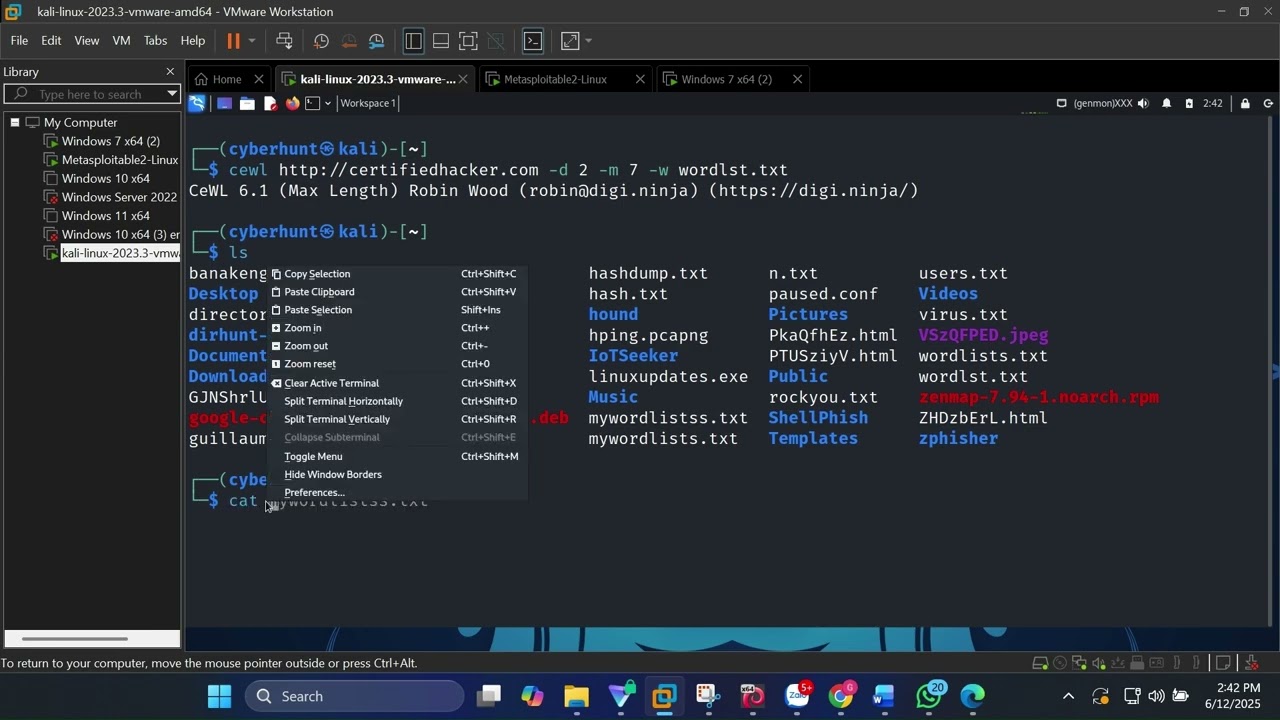Viewport: 1280px width, 720px height.
Task: Close the kali-linux-2023.3-vmware tab
Action: (463, 79)
